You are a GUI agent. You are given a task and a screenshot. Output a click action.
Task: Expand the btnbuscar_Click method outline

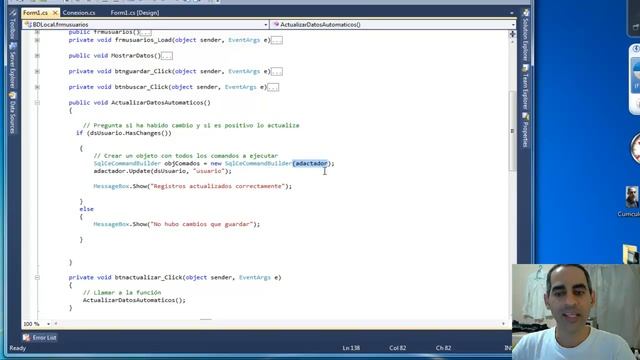click(37, 87)
